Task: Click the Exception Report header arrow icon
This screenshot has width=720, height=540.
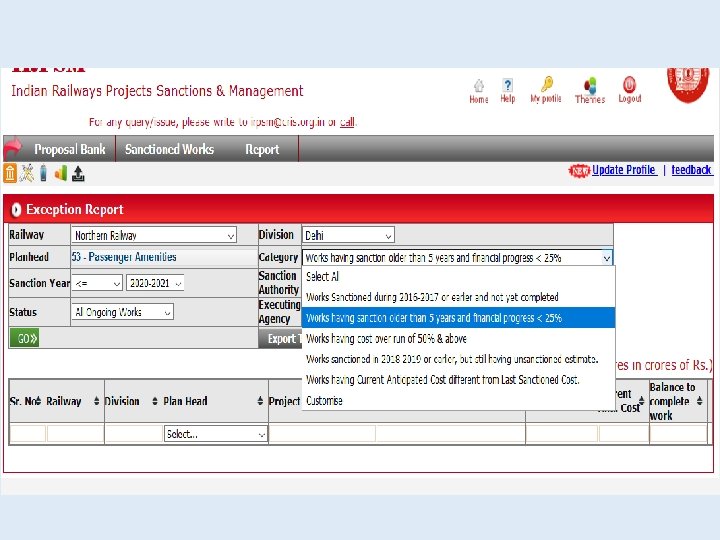Action: click(16, 209)
